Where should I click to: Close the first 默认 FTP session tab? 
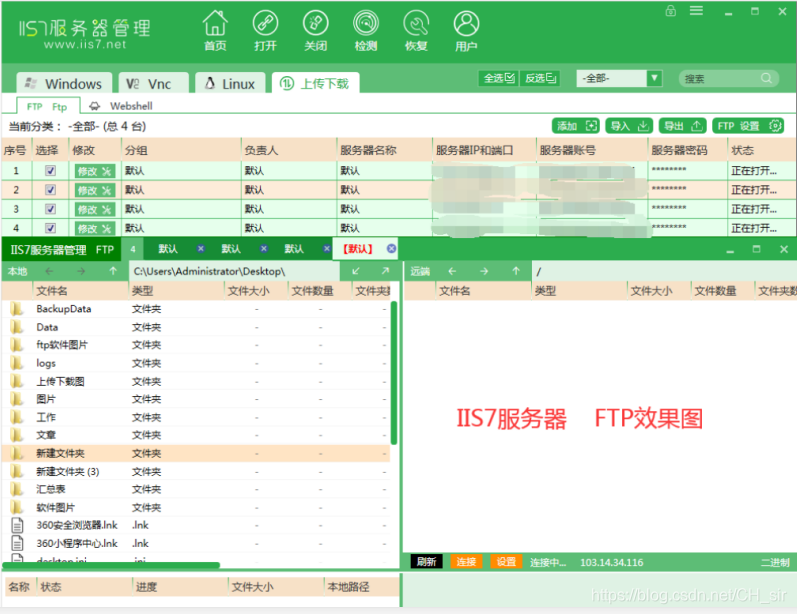tap(201, 249)
